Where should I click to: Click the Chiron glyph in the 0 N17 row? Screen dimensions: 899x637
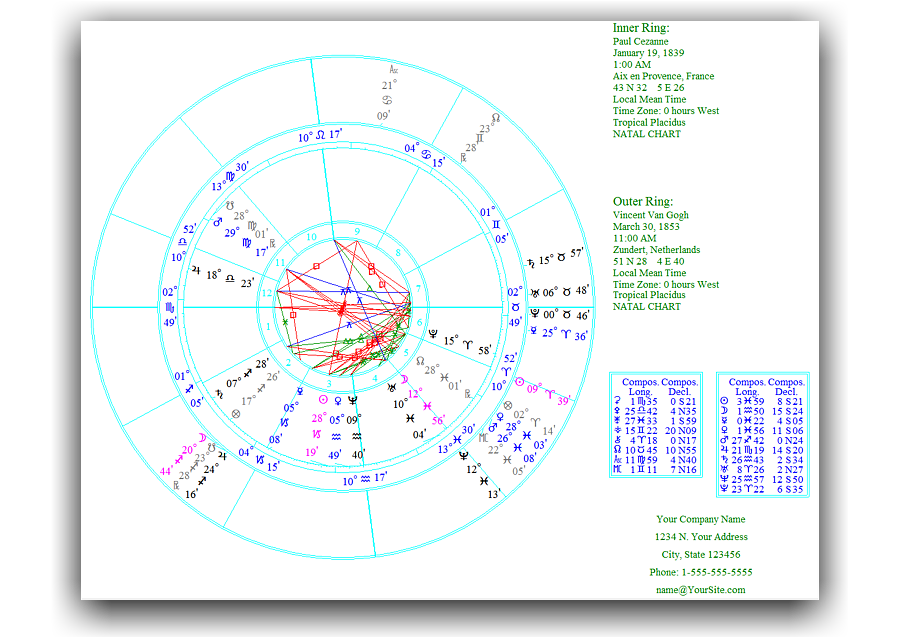pos(617,440)
